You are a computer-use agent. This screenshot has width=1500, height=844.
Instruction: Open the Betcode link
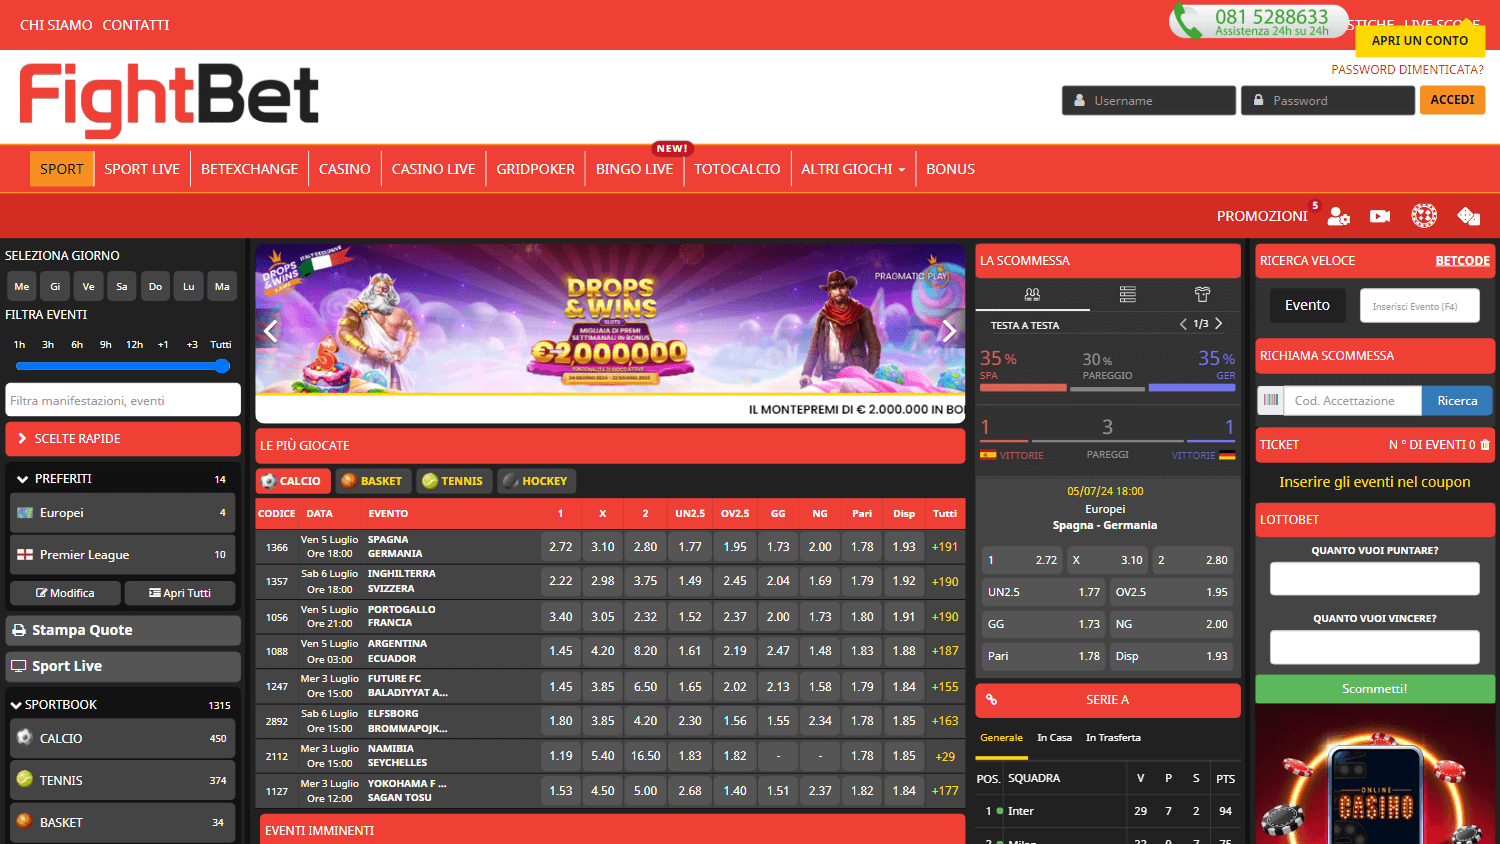(1462, 261)
